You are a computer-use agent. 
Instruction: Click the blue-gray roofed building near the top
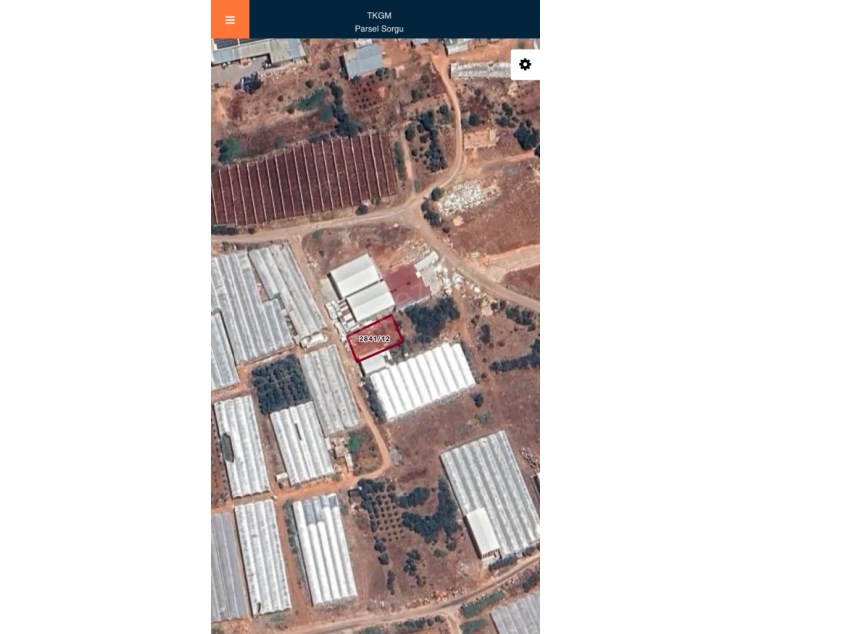tap(363, 60)
